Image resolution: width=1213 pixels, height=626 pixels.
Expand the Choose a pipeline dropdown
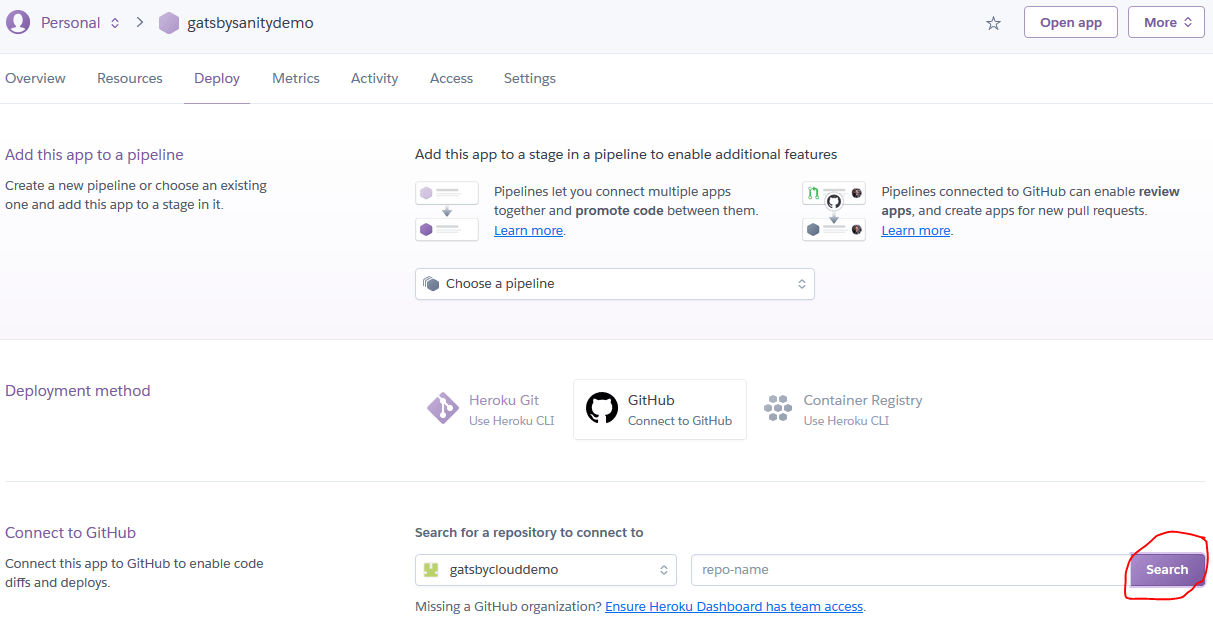(615, 284)
